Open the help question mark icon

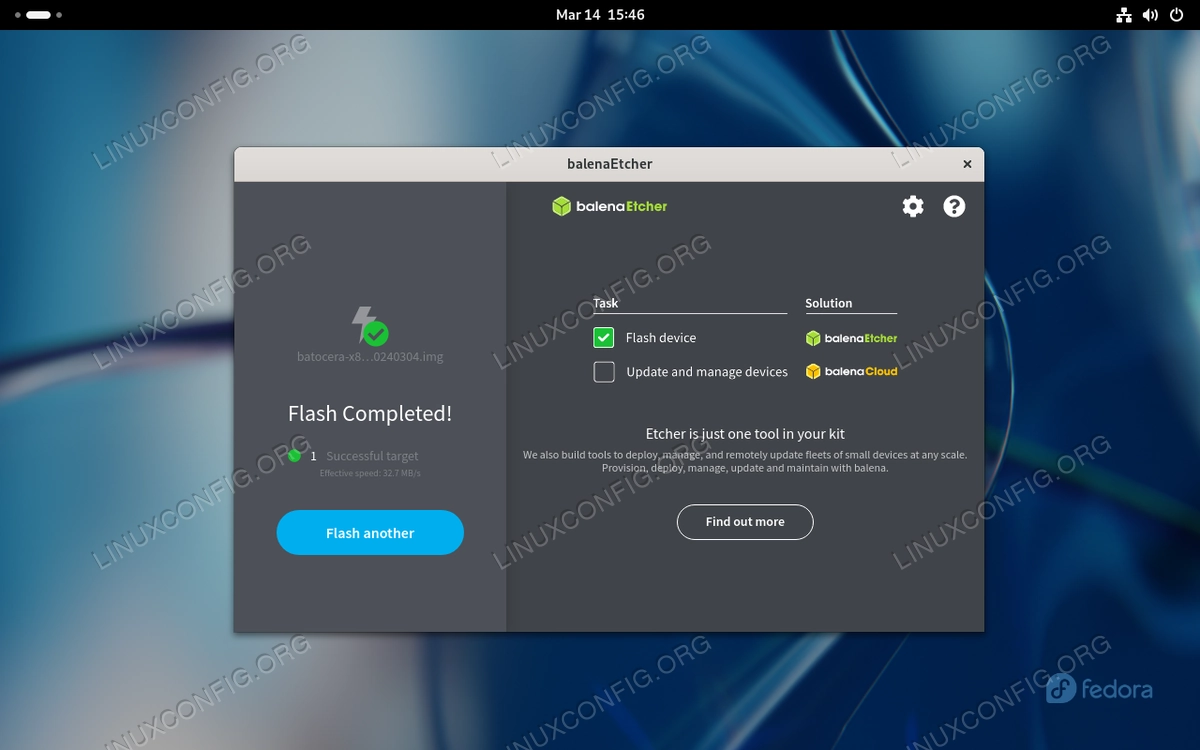954,206
